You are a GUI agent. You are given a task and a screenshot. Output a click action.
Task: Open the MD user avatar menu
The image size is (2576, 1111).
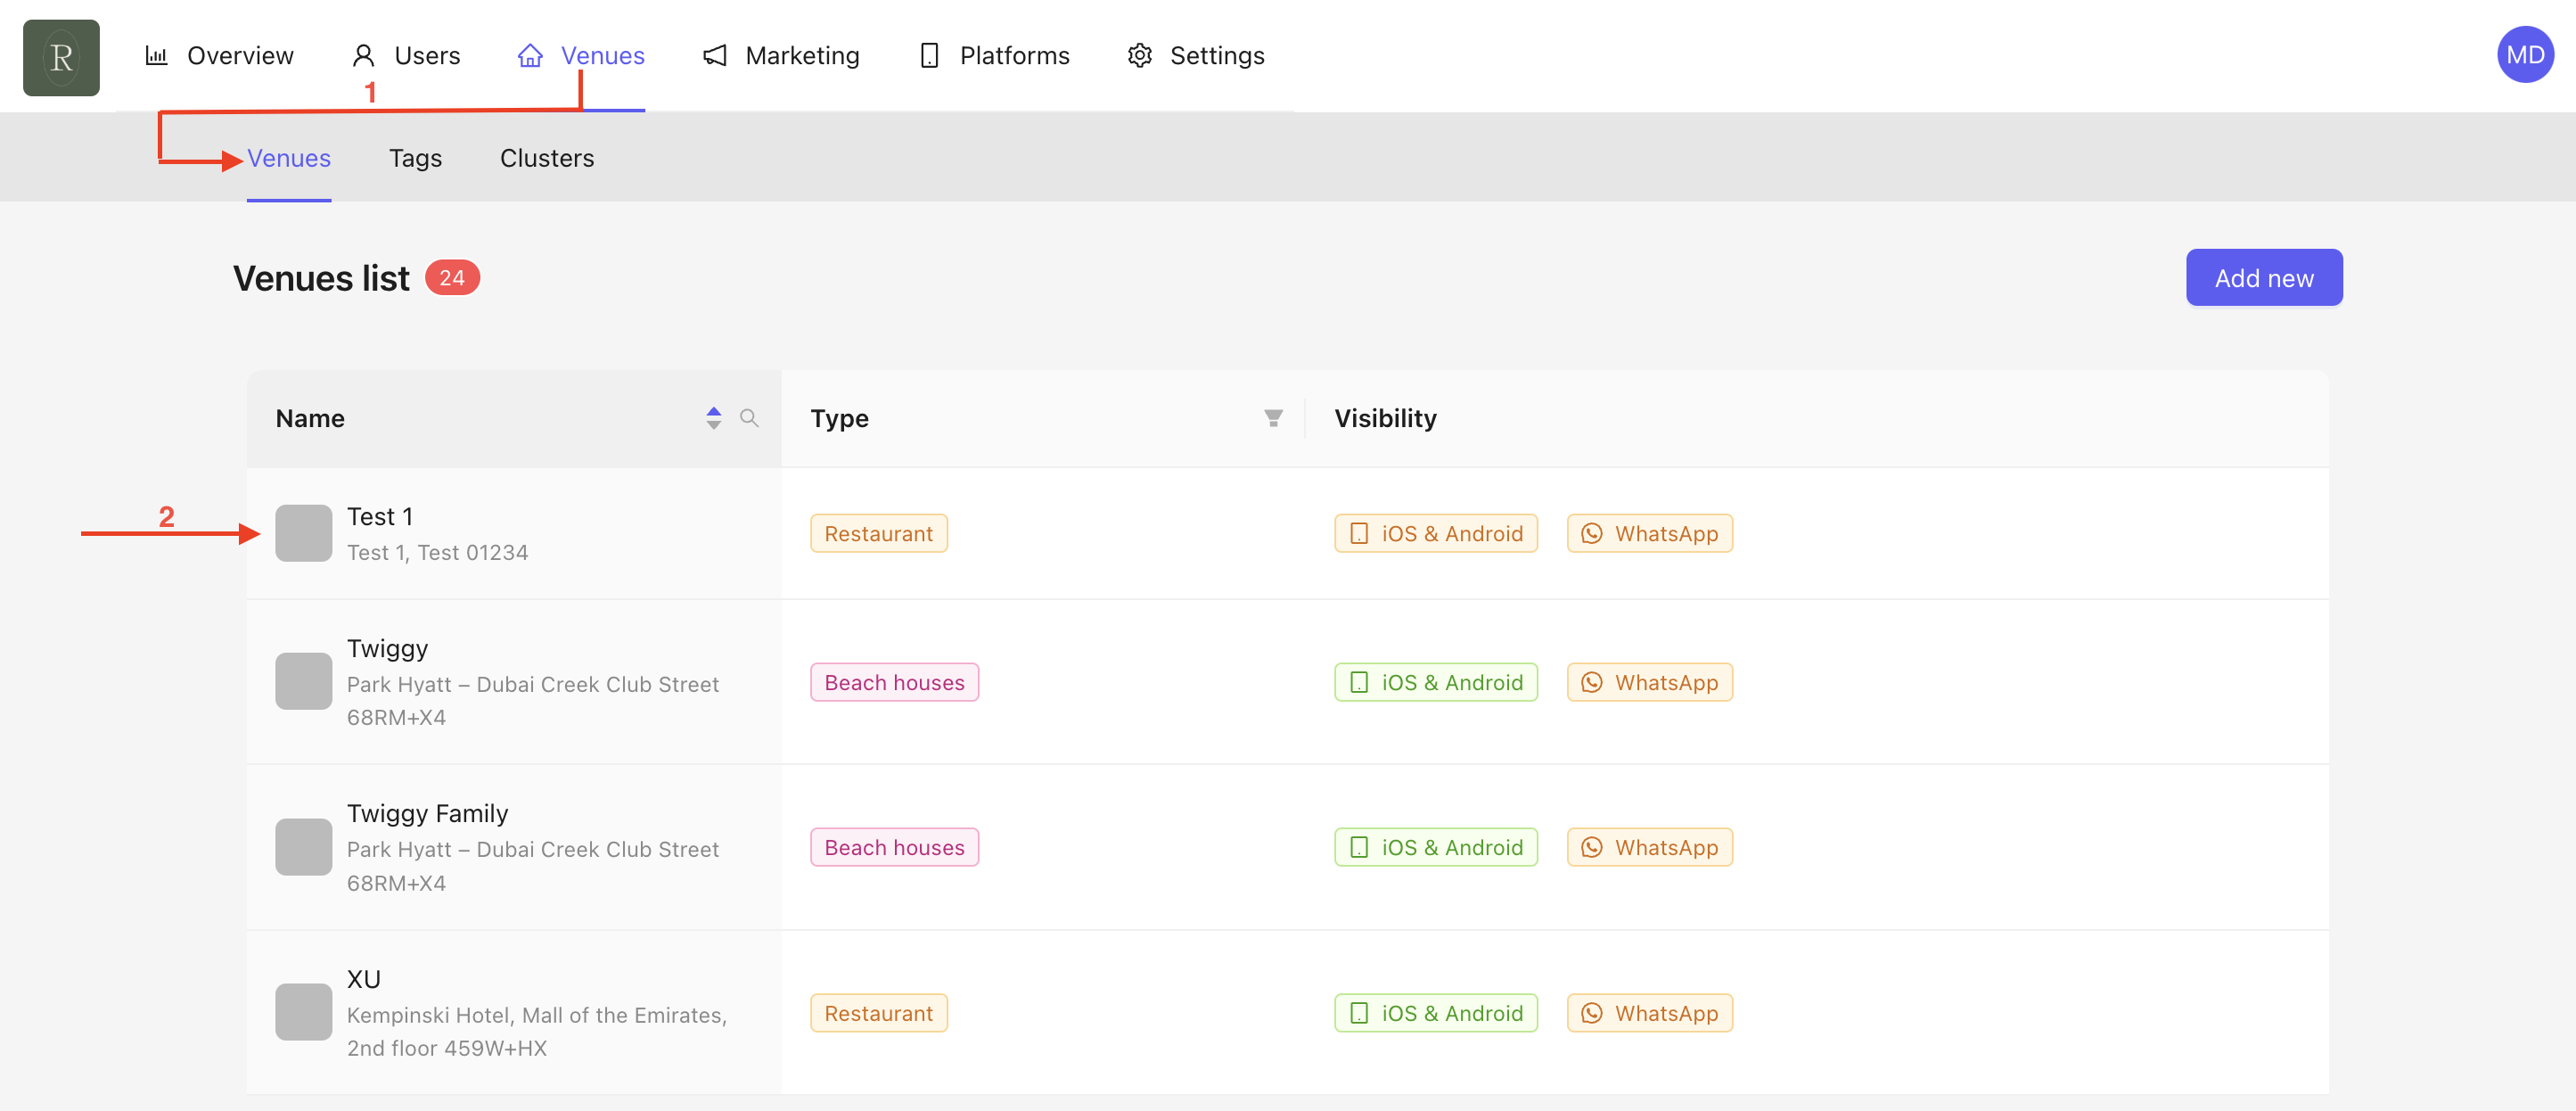point(2524,55)
